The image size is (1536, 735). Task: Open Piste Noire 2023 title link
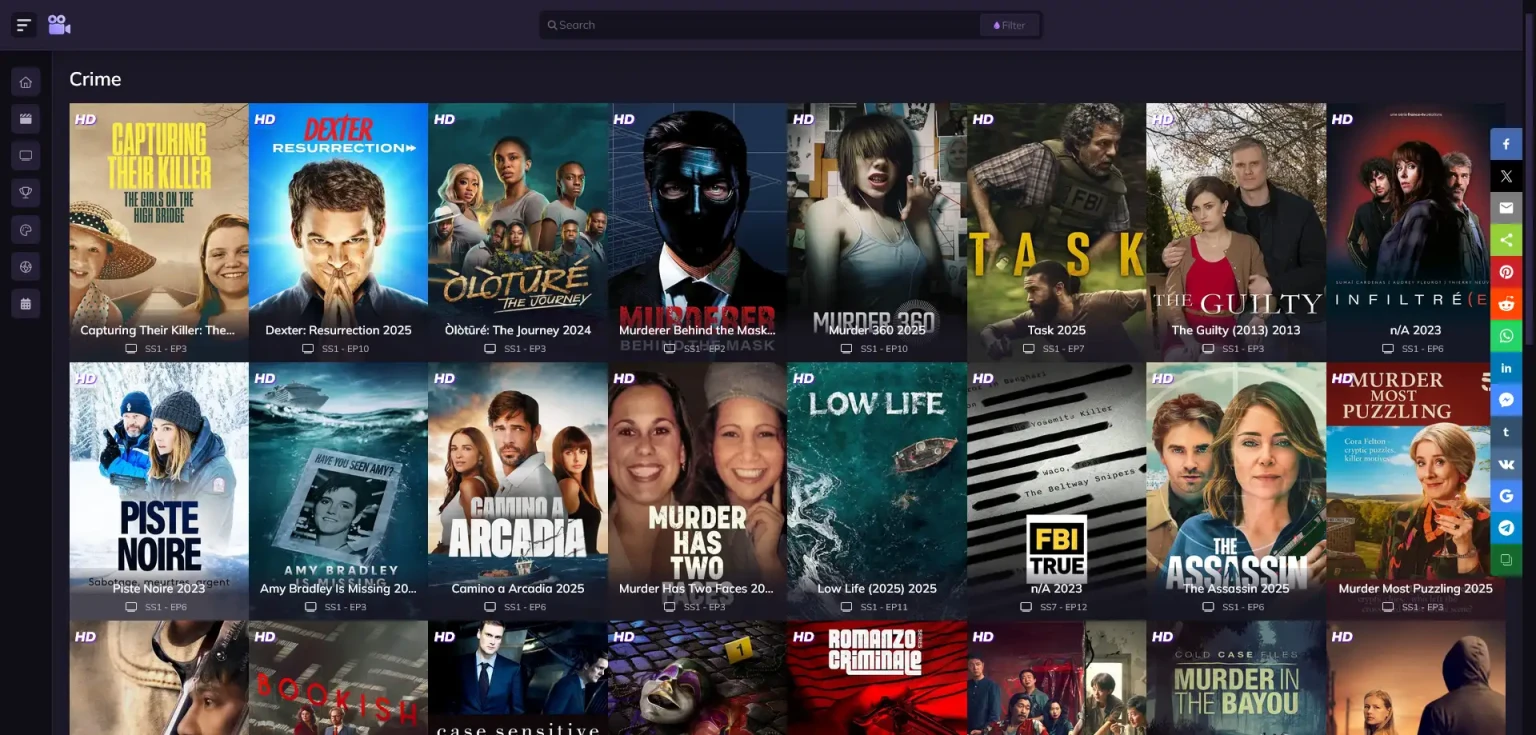(159, 589)
